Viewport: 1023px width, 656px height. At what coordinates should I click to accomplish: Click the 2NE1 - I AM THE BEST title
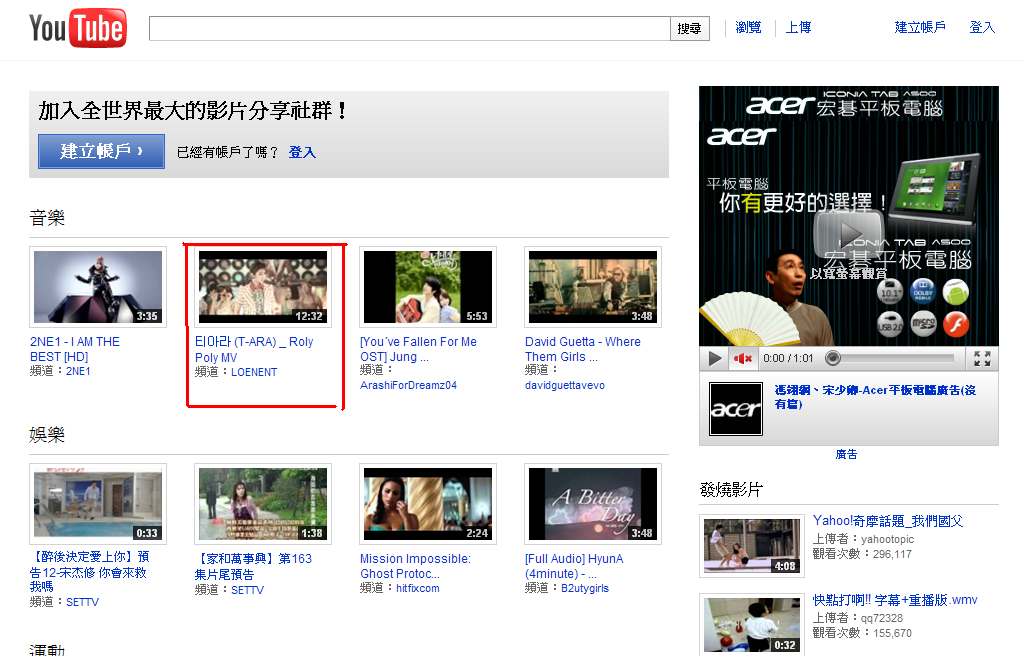pos(75,349)
